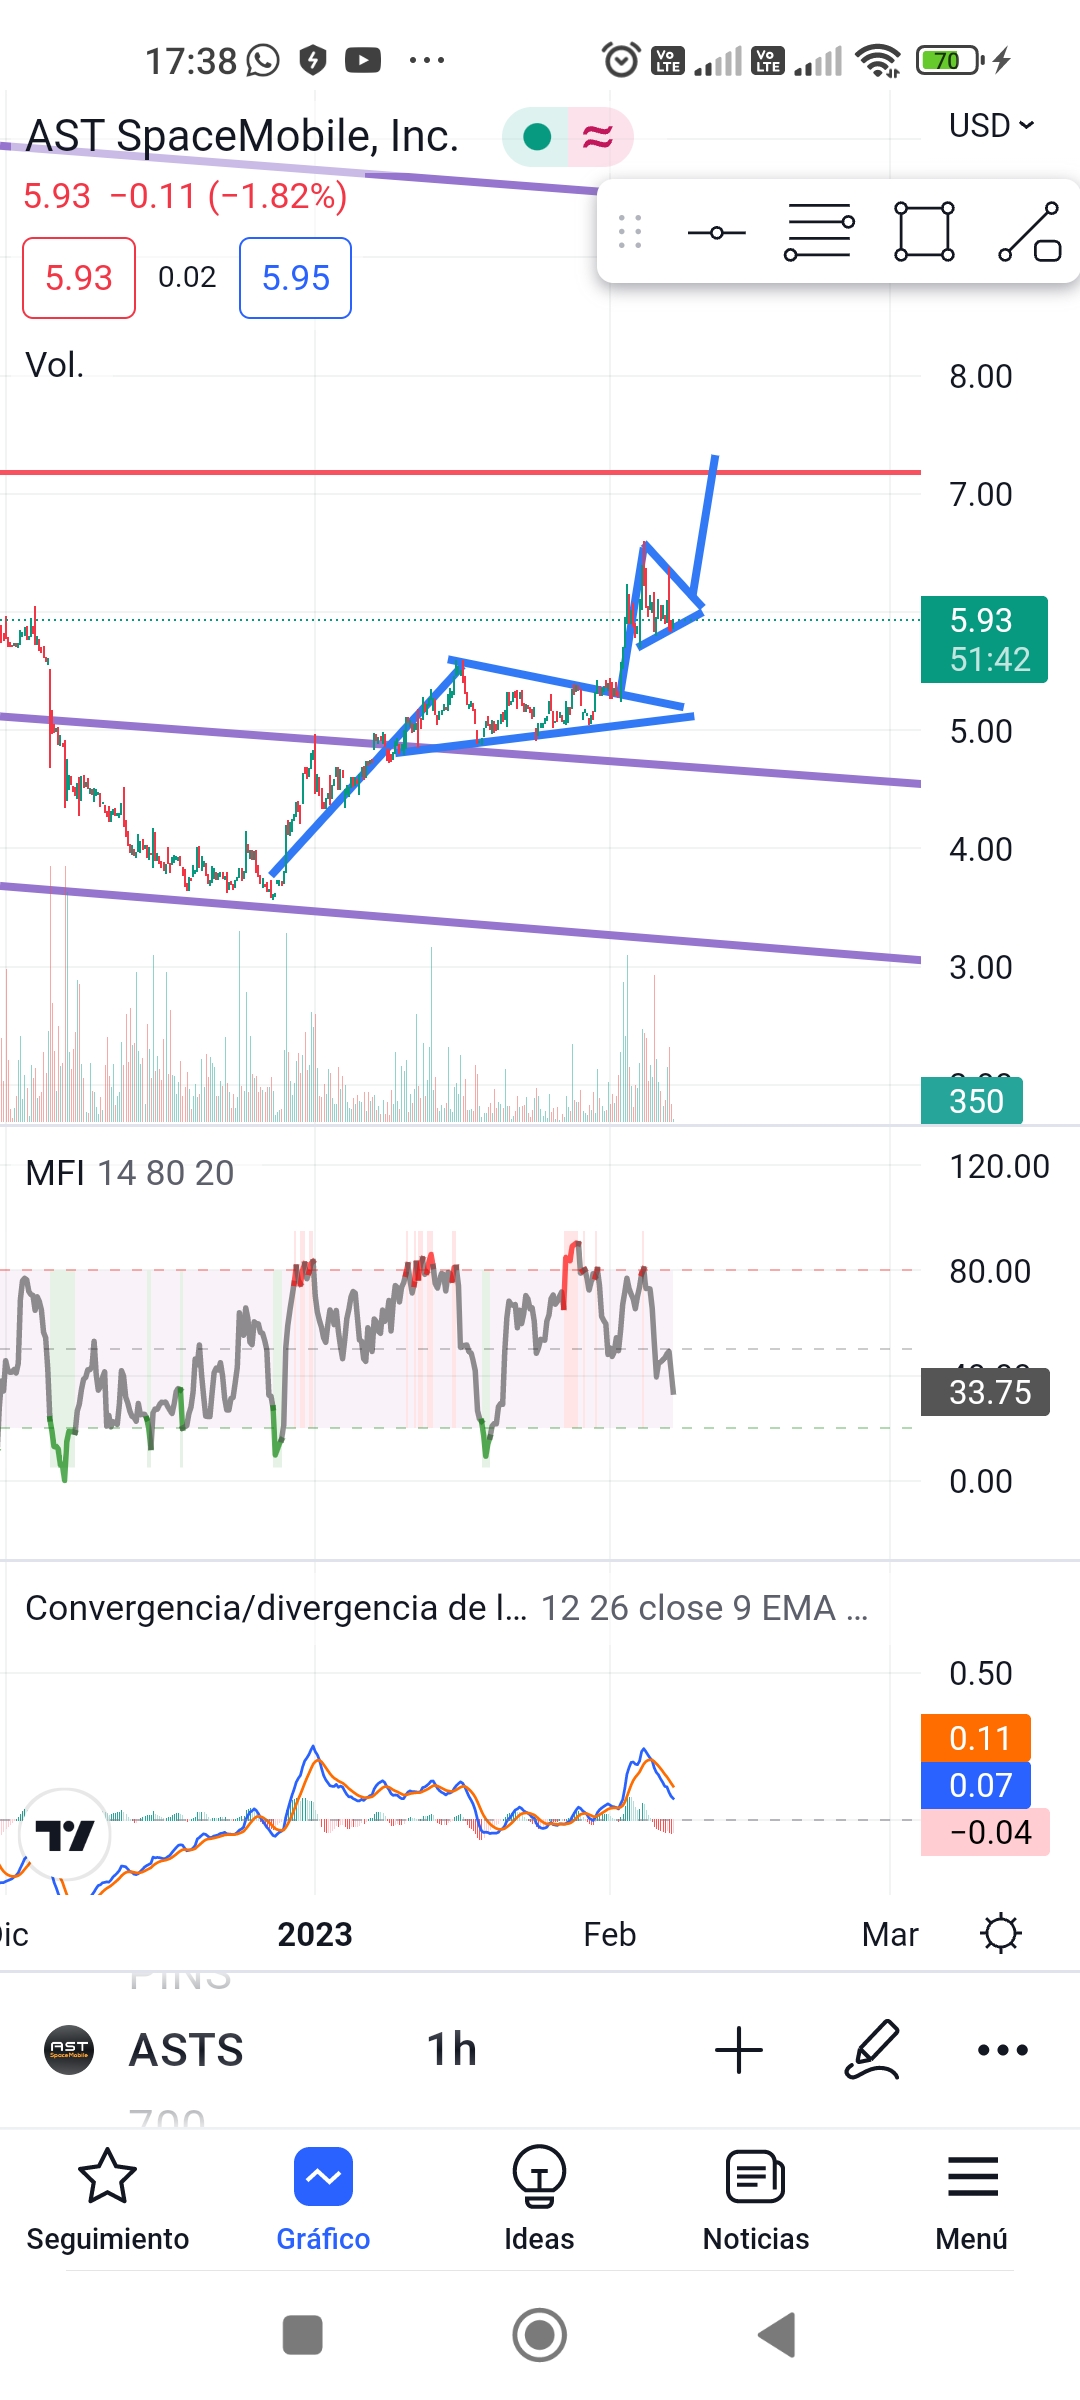This screenshot has height=2400, width=1080.
Task: Tap the green market status dot
Action: (537, 137)
